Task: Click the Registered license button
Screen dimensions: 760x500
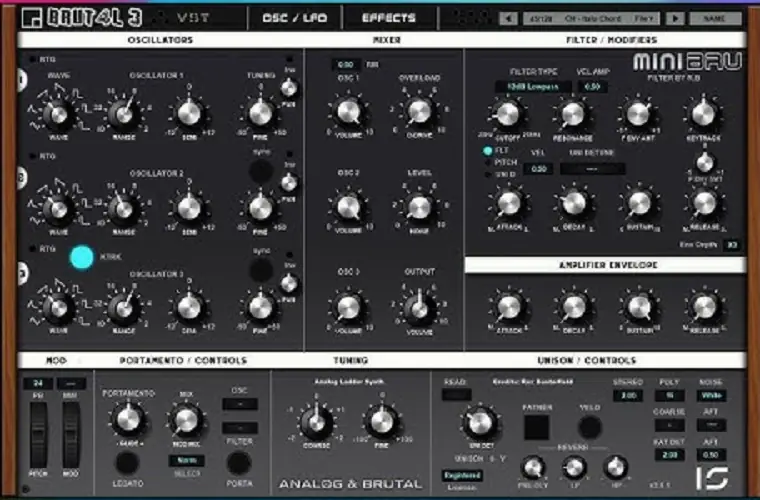Action: [463, 477]
